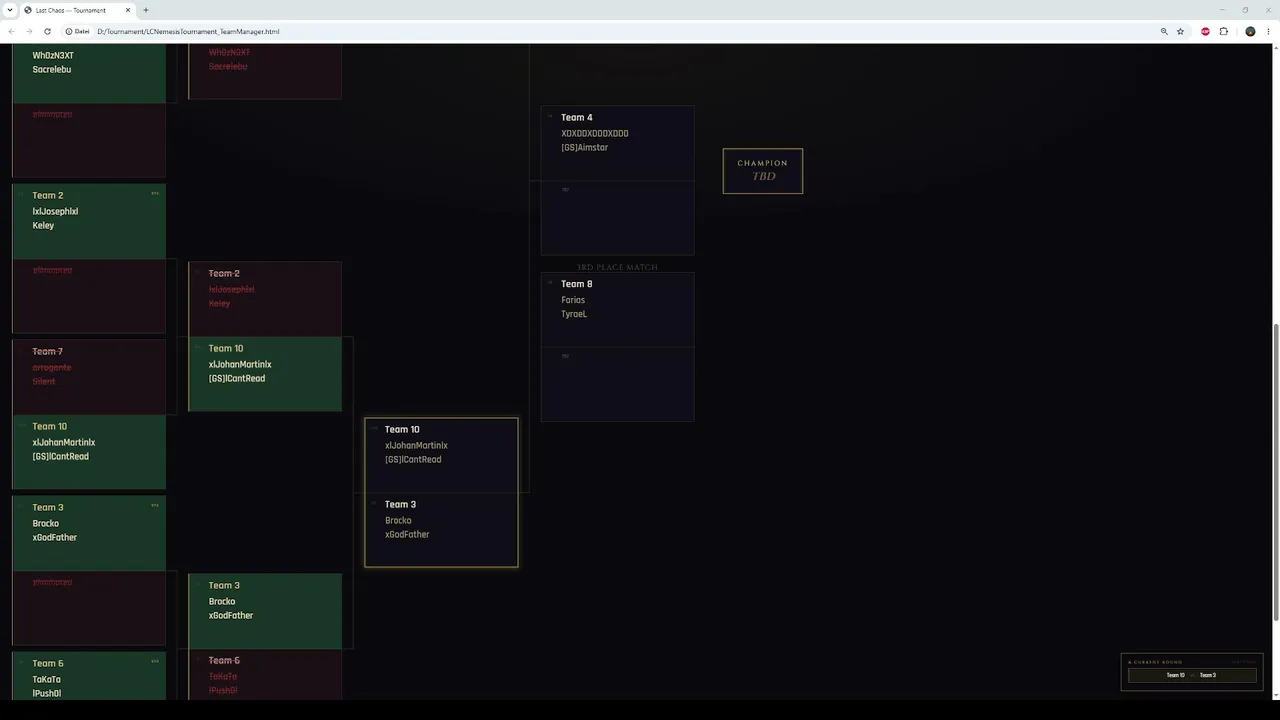Open the red adblock extension icon
This screenshot has height=720, width=1280.
click(x=1205, y=31)
